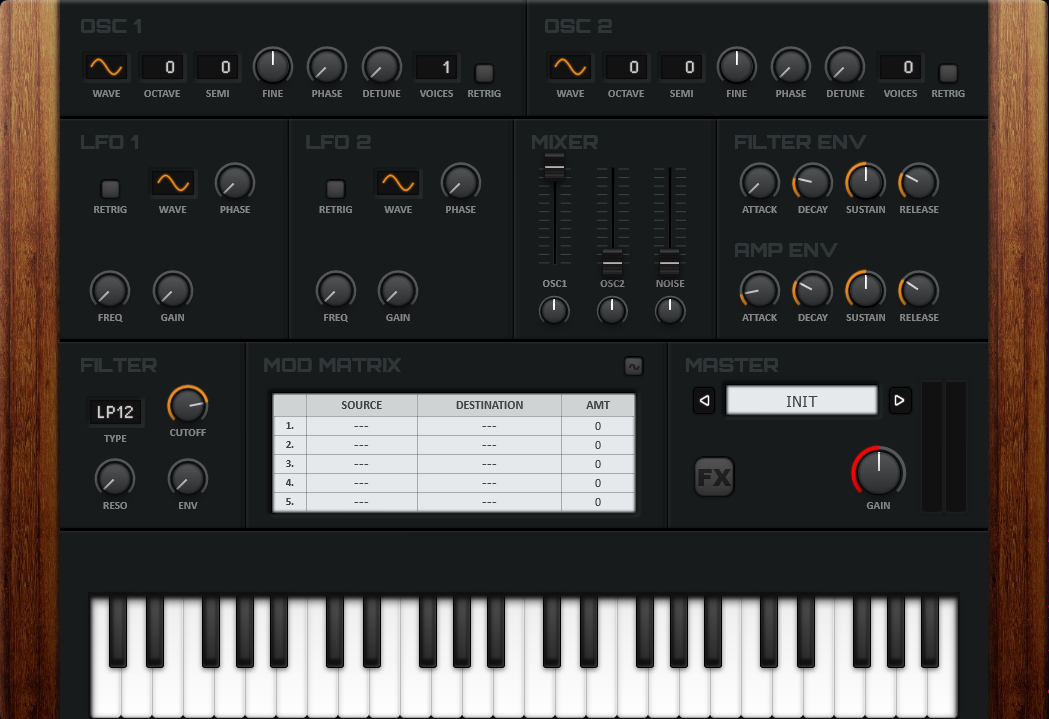This screenshot has height=719, width=1049.
Task: Click the LFO 1 freq knob
Action: pos(110,291)
